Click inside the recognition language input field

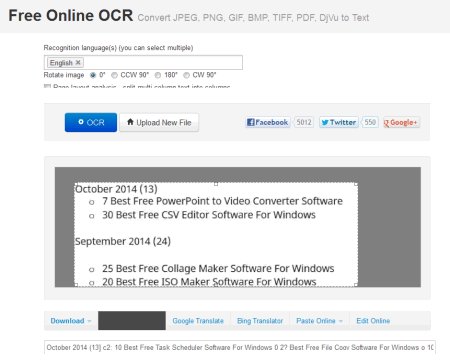click(163, 63)
